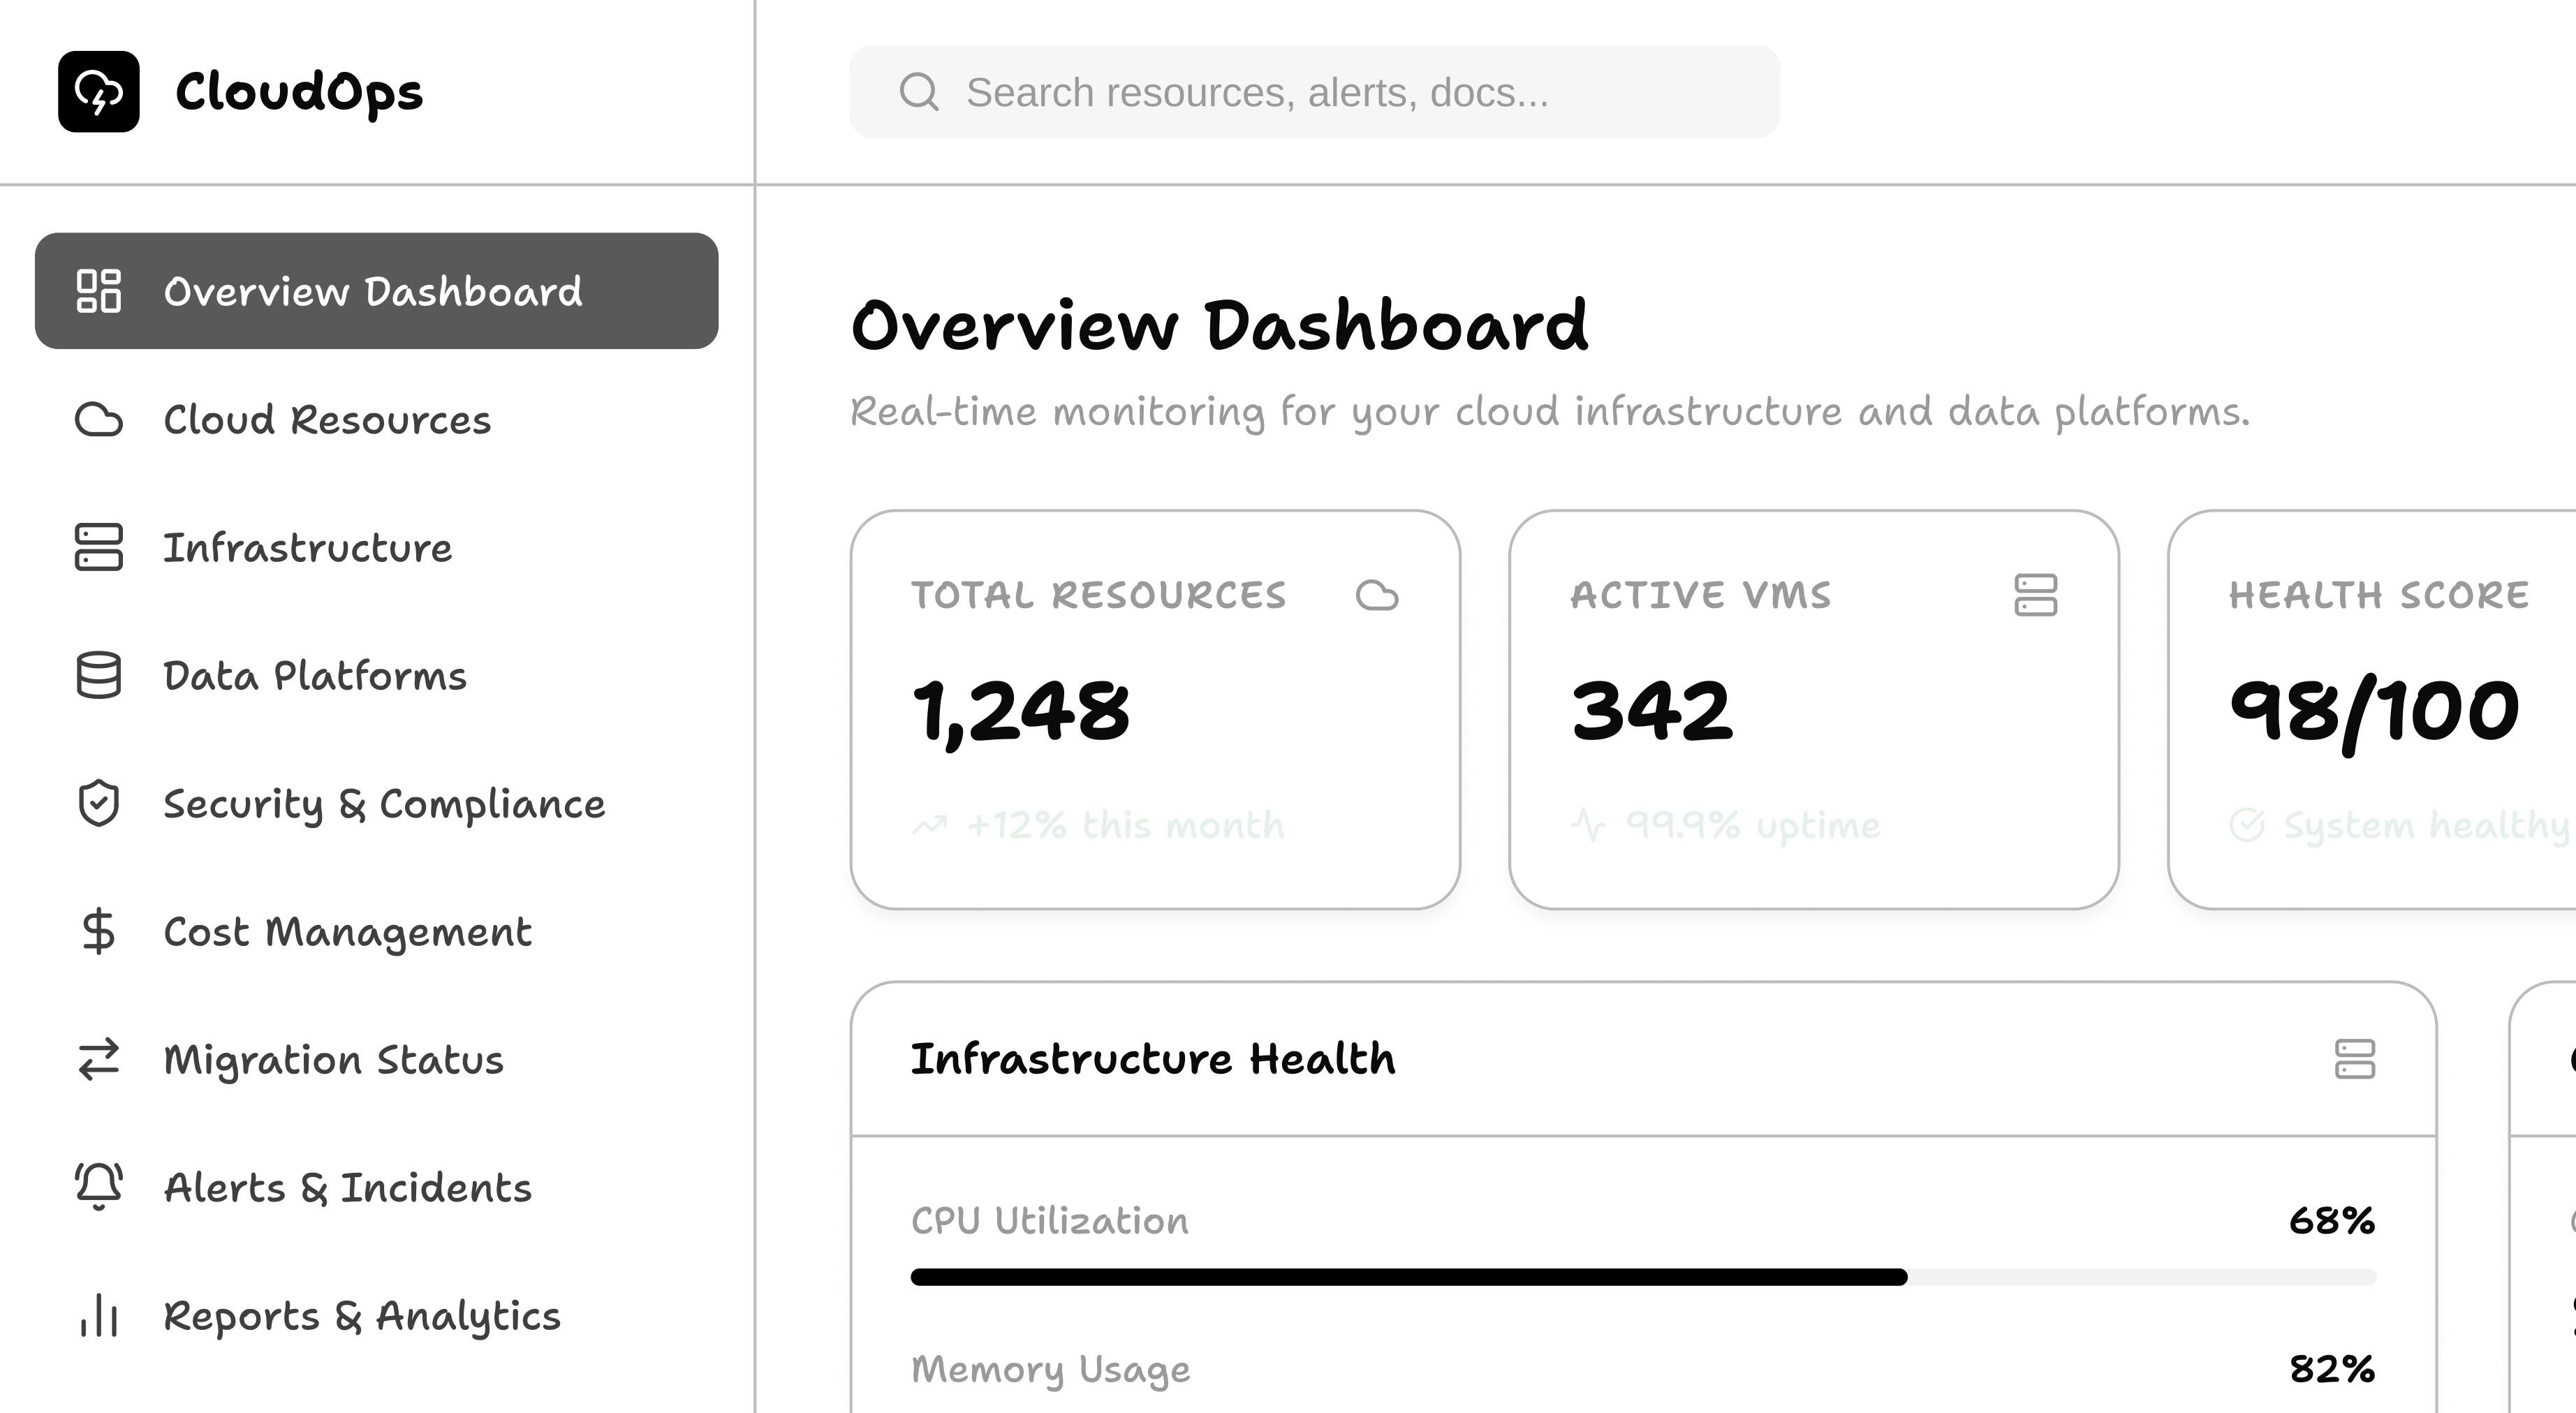2576x1413 pixels.
Task: Select Infrastructure in the sidebar
Action: (307, 548)
